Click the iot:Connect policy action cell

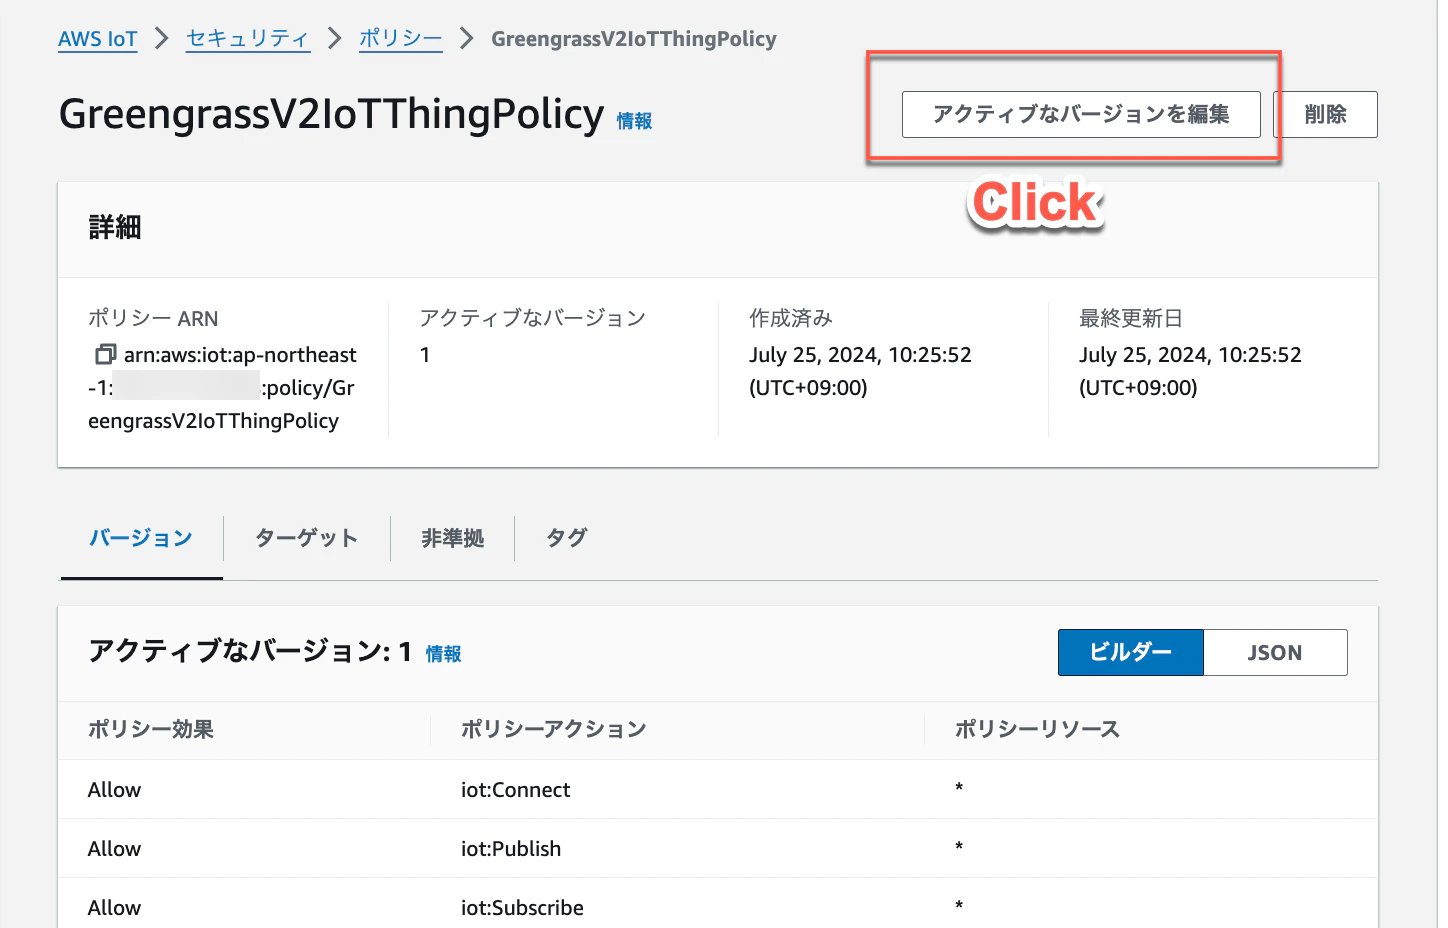(516, 790)
